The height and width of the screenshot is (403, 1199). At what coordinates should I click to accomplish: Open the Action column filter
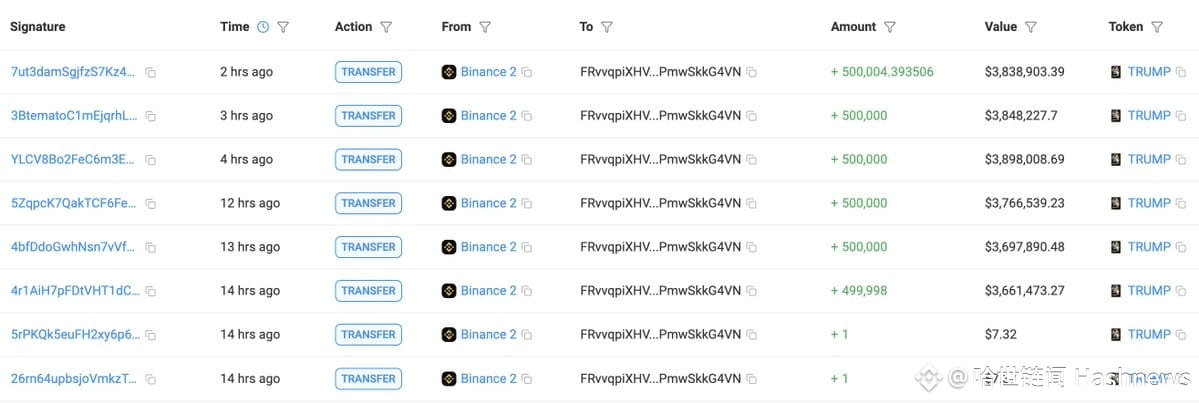tap(386, 27)
